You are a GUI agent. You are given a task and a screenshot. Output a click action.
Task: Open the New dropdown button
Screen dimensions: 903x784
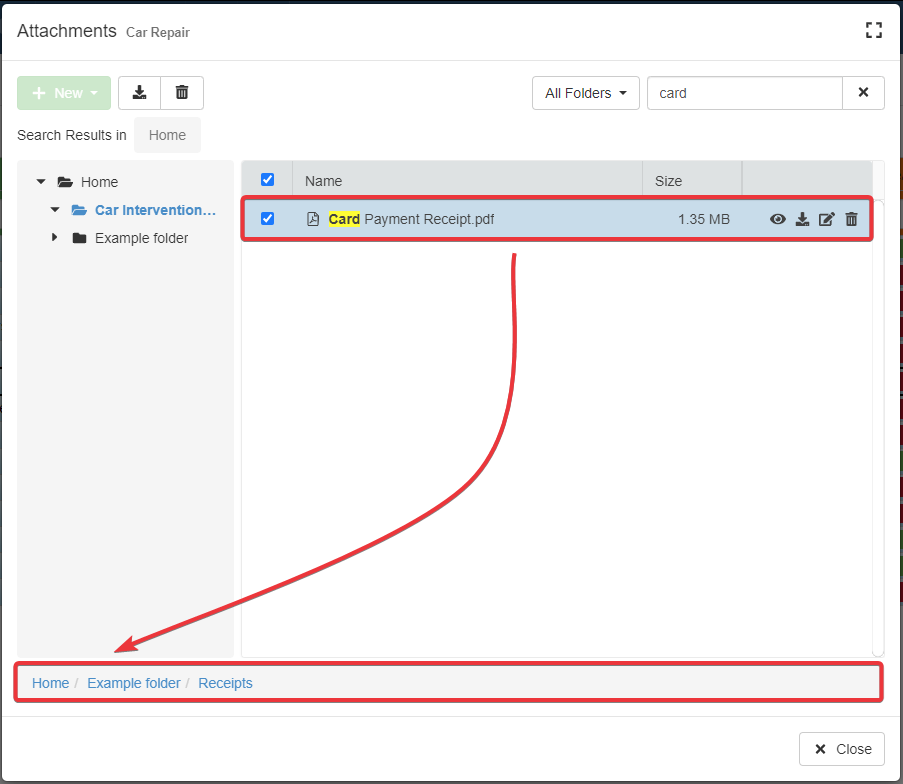pos(64,93)
